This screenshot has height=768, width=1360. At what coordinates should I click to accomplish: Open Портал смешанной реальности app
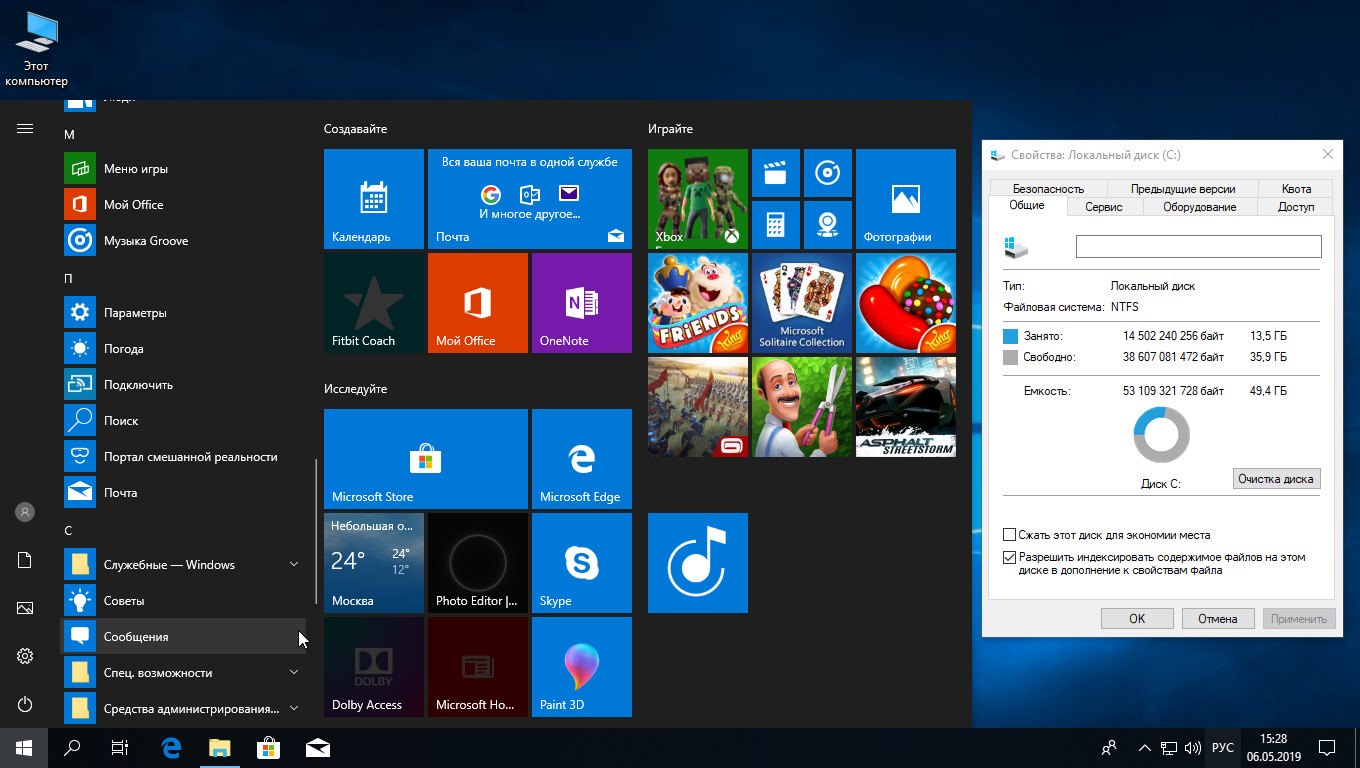[185, 457]
